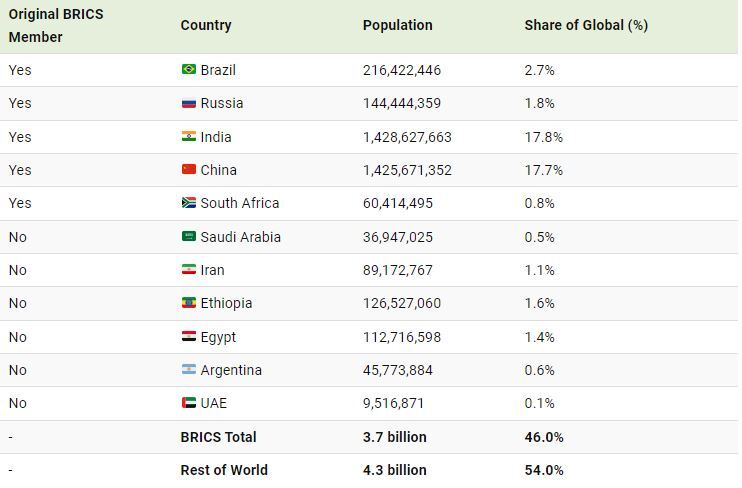Sort by the Population column header

pyautogui.click(x=398, y=25)
